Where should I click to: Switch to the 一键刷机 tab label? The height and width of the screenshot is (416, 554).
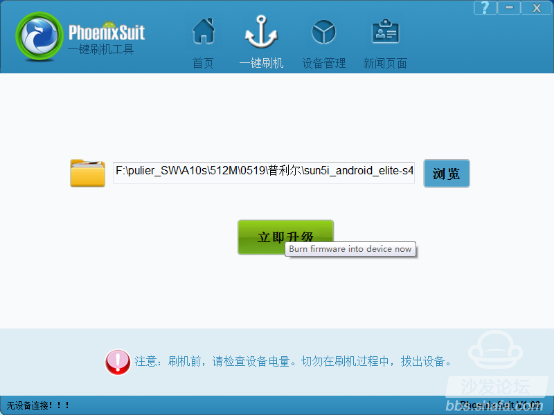(261, 63)
